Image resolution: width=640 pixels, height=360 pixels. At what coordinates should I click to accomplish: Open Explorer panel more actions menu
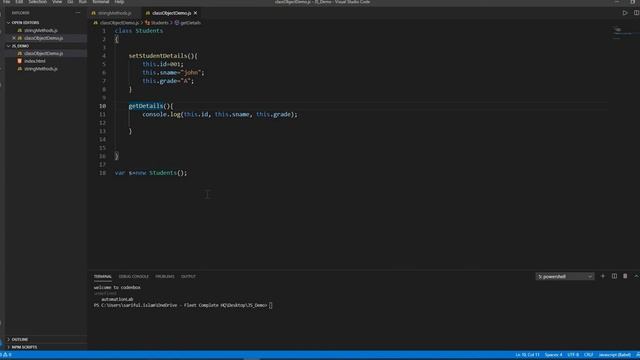point(78,13)
